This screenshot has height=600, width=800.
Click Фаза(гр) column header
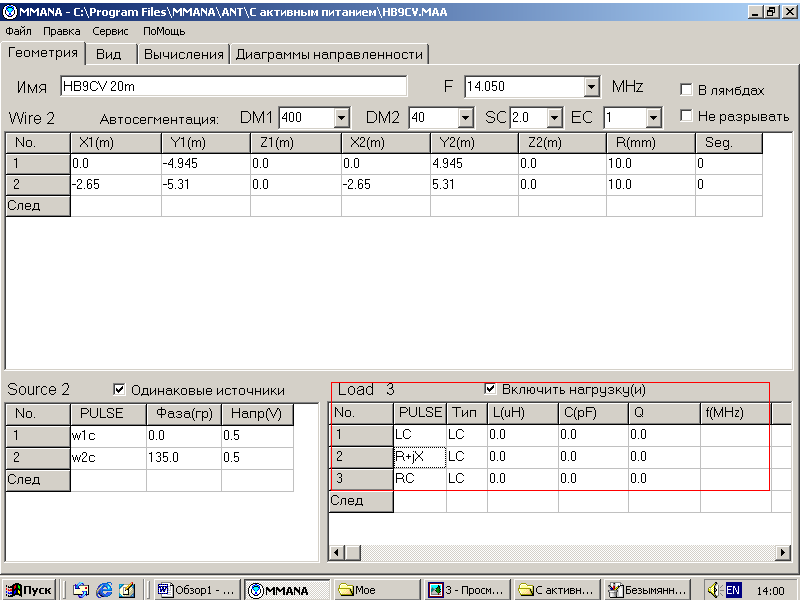(184, 414)
